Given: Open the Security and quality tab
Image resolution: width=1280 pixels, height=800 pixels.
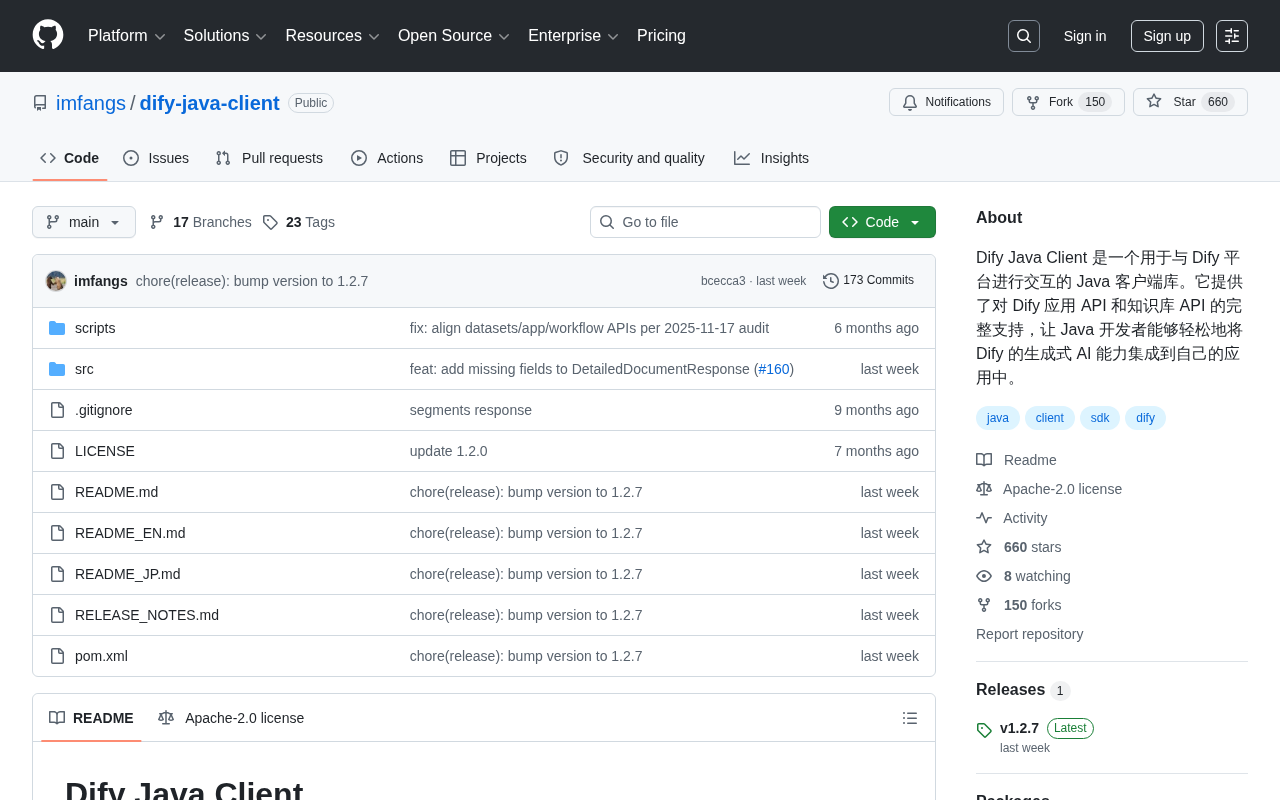Looking at the screenshot, I should [x=629, y=158].
